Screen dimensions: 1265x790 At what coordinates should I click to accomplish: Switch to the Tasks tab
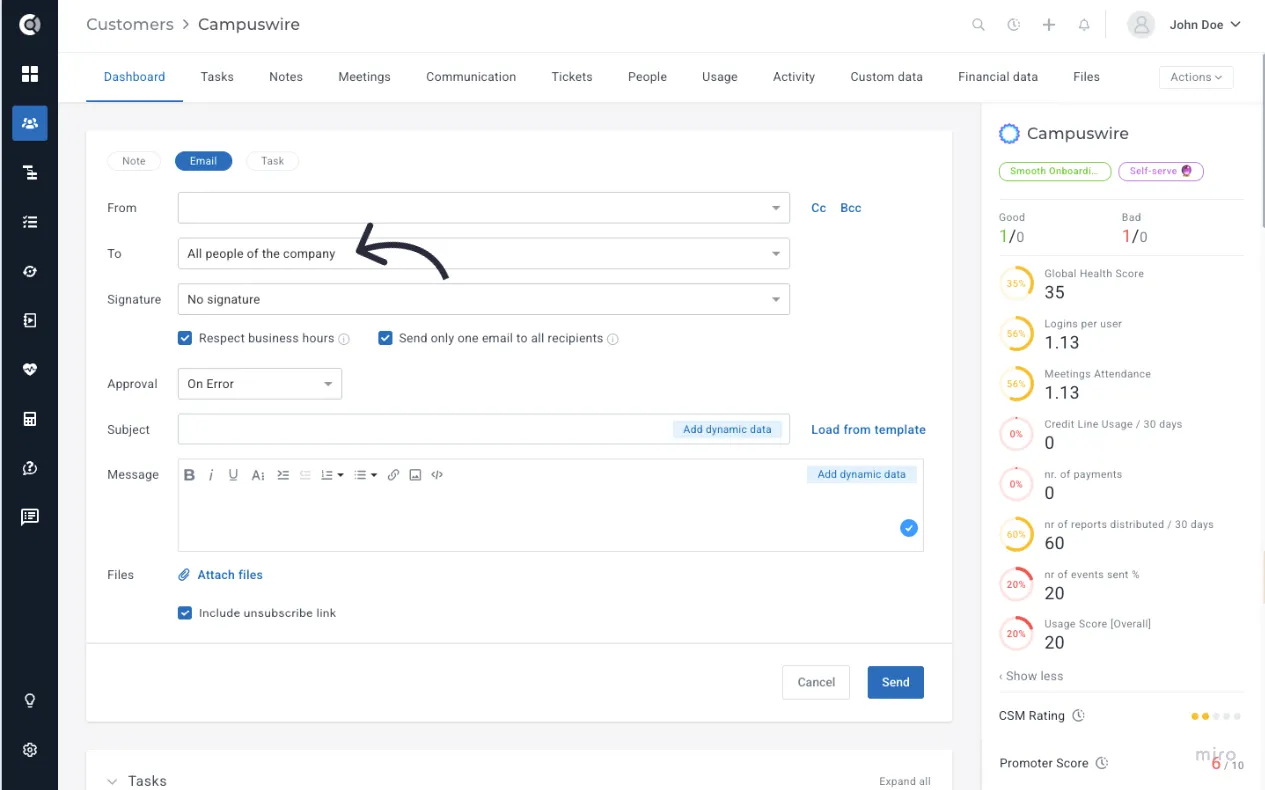pyautogui.click(x=217, y=77)
